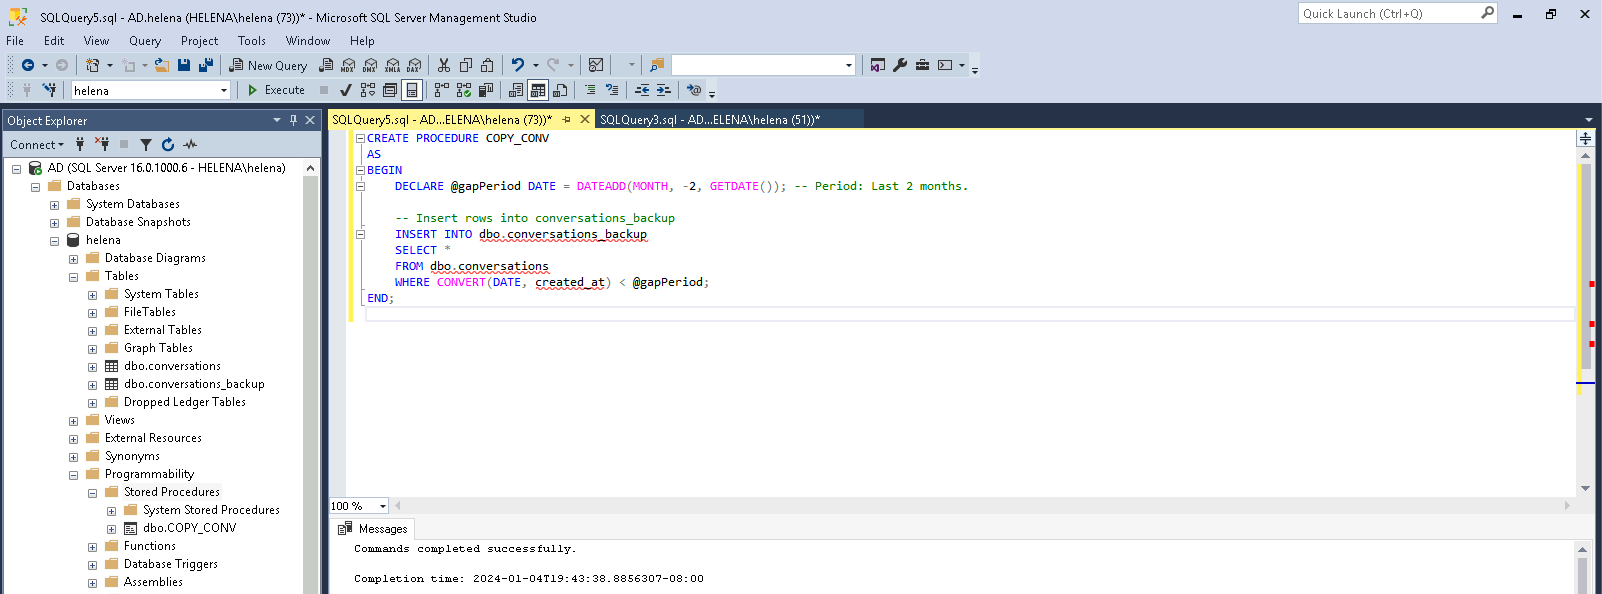
Task: Open the Query menu
Action: (x=144, y=41)
